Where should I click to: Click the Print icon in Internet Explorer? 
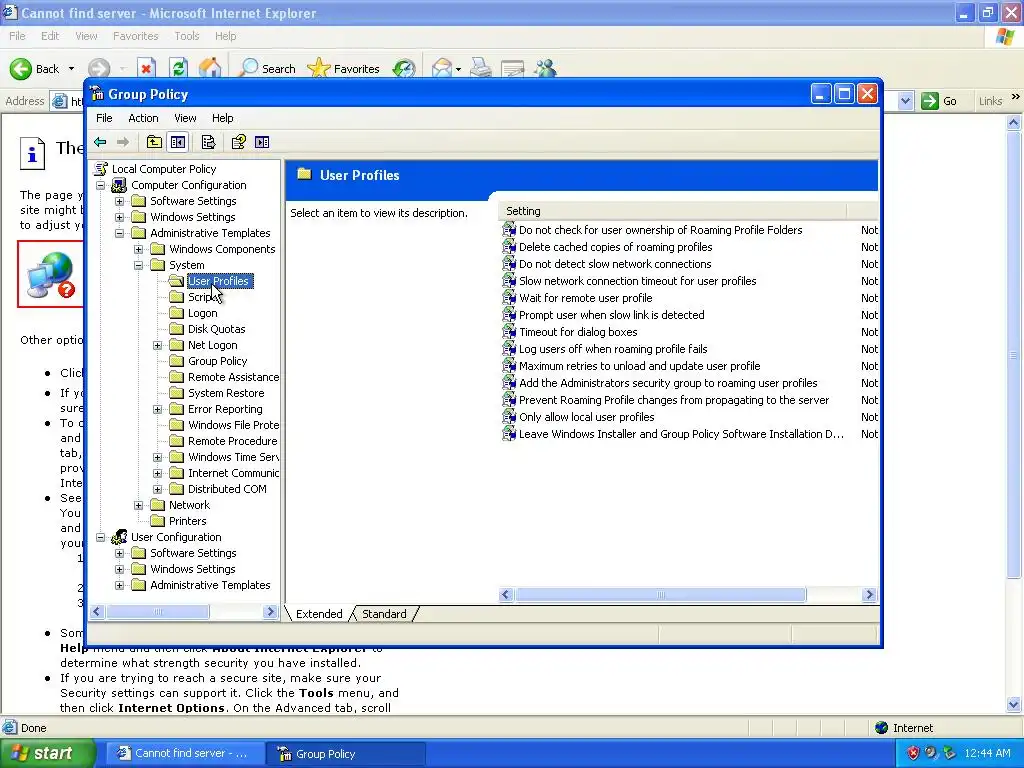click(x=481, y=69)
